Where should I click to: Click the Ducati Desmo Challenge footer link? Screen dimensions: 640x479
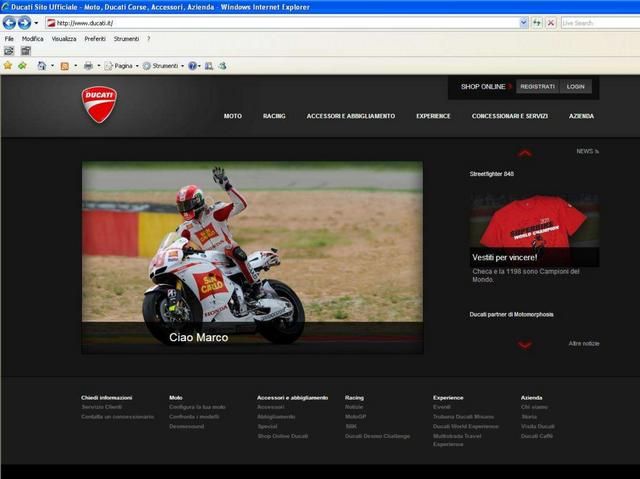pos(378,436)
